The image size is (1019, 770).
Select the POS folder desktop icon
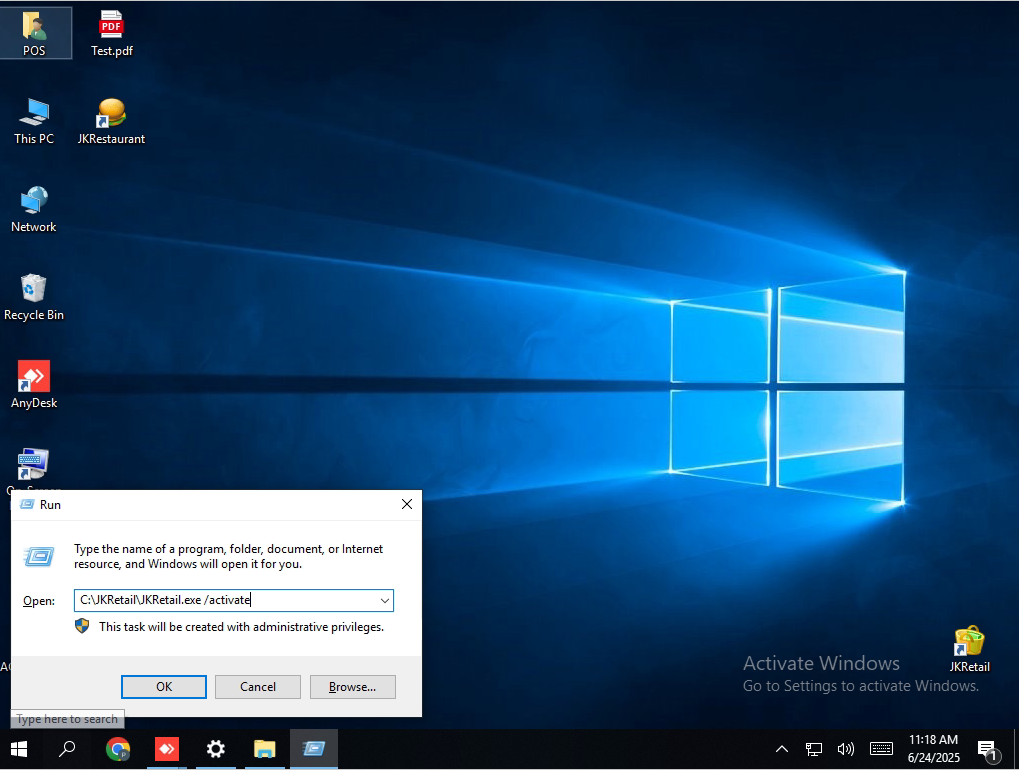(35, 32)
